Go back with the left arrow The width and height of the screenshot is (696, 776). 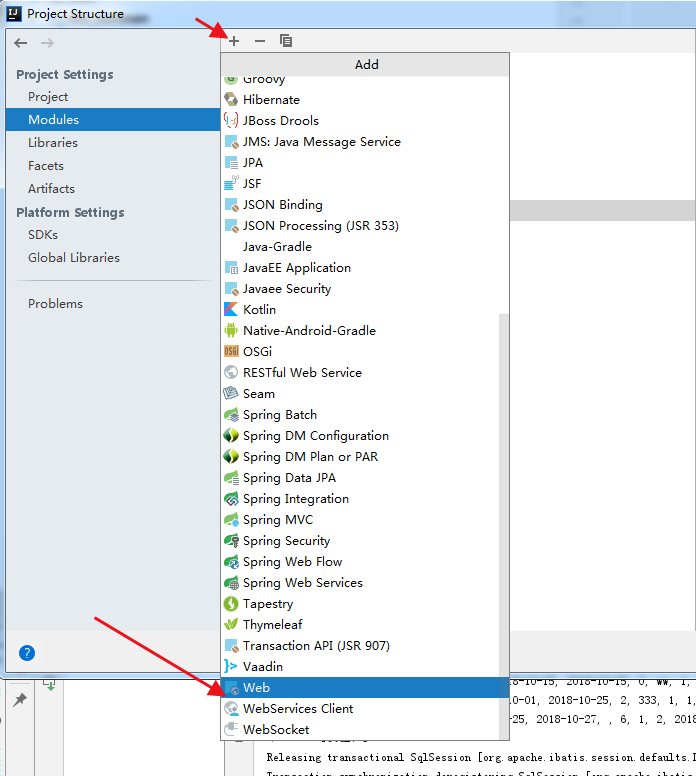tap(21, 43)
